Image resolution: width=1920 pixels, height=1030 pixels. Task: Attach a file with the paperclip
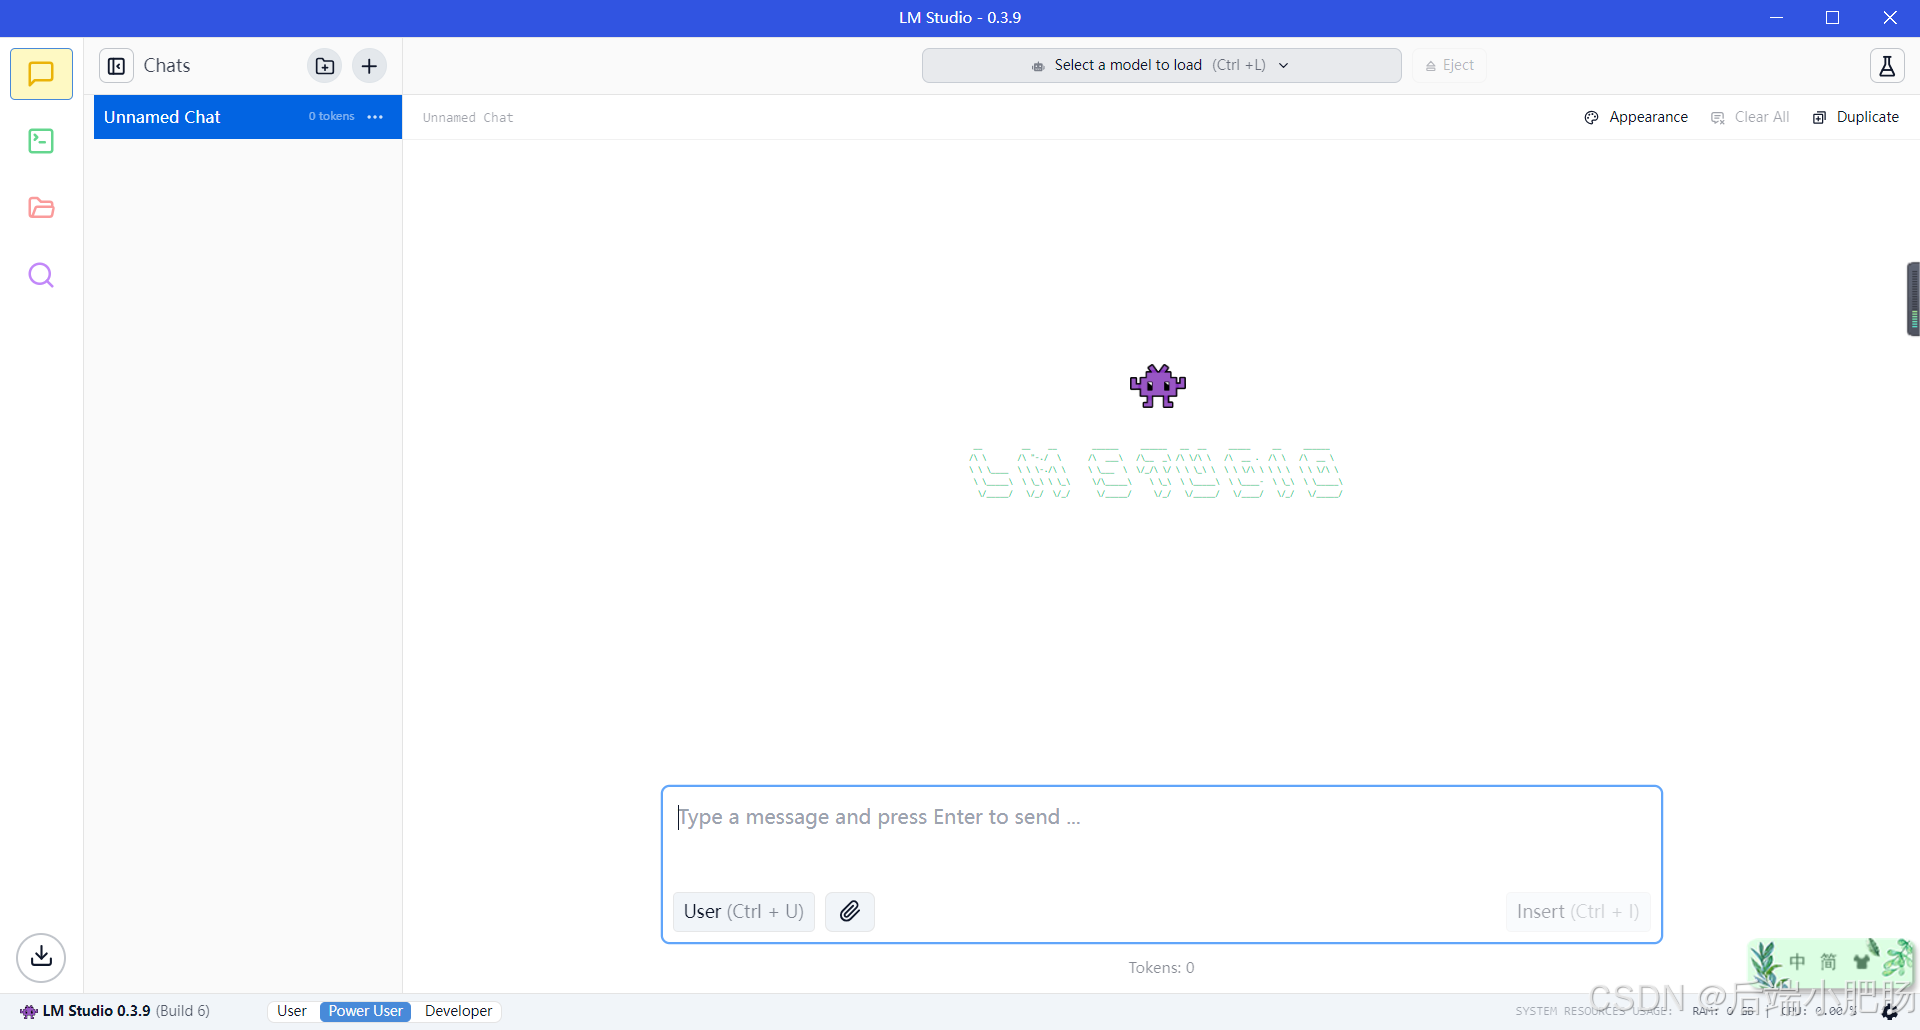tap(850, 911)
